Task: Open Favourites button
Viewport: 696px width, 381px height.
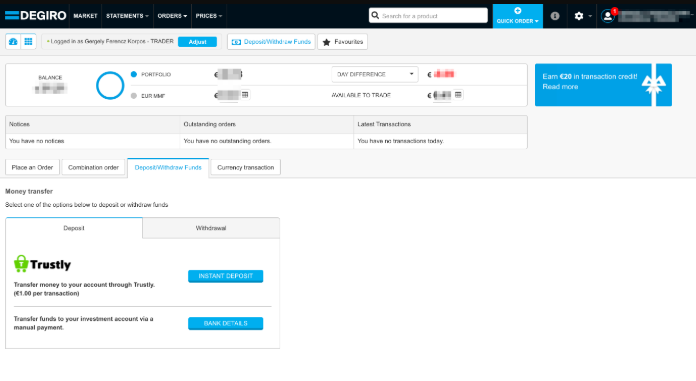Action: coord(342,42)
